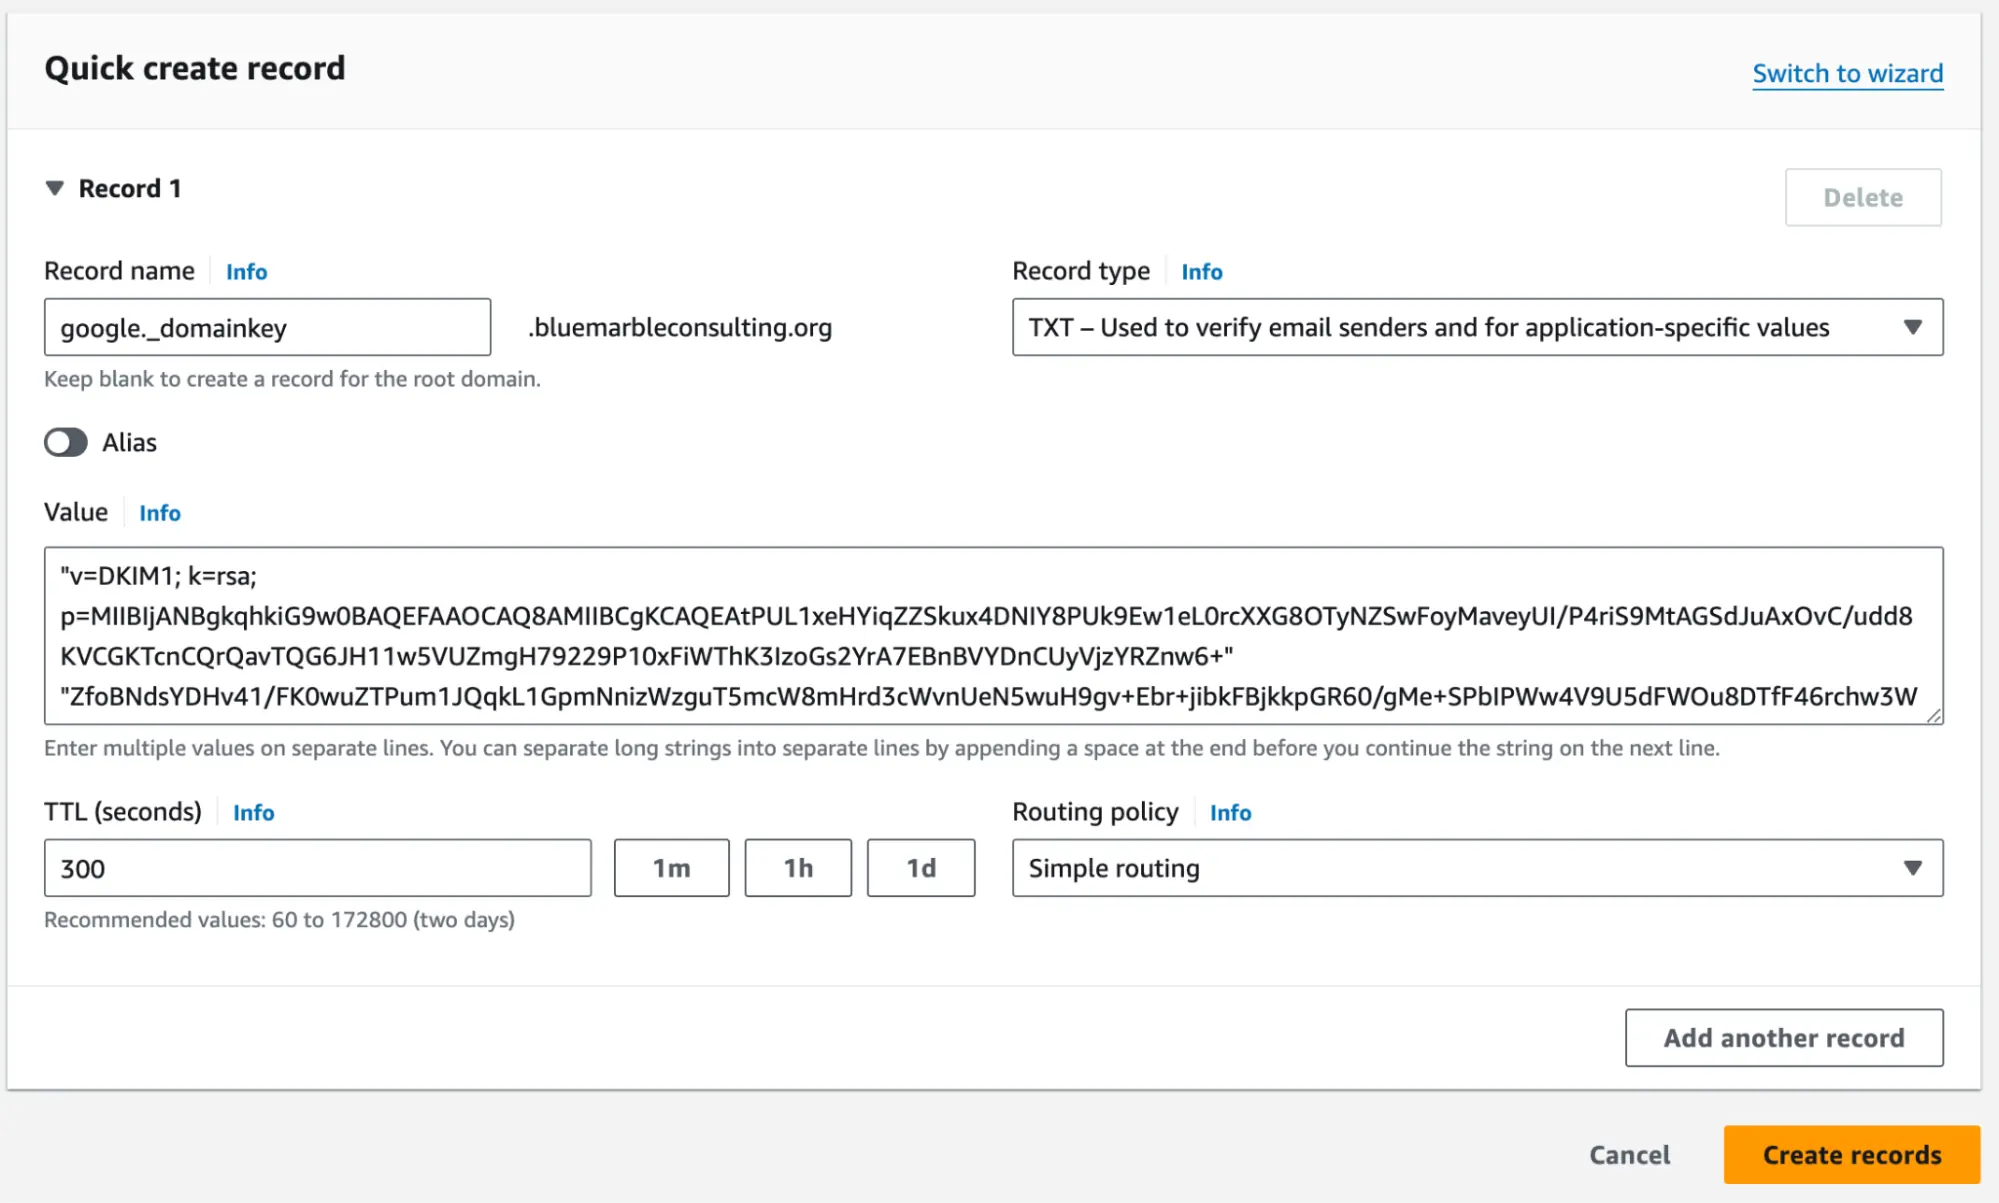The width and height of the screenshot is (1999, 1203).
Task: Click the Add another record button
Action: [x=1783, y=1036]
